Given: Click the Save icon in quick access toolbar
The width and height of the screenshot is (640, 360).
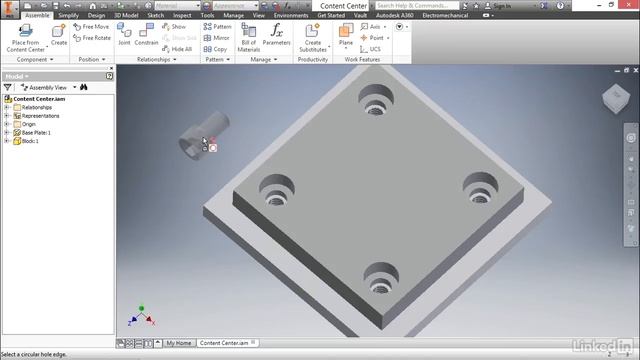Looking at the screenshot, I should click(x=56, y=6).
